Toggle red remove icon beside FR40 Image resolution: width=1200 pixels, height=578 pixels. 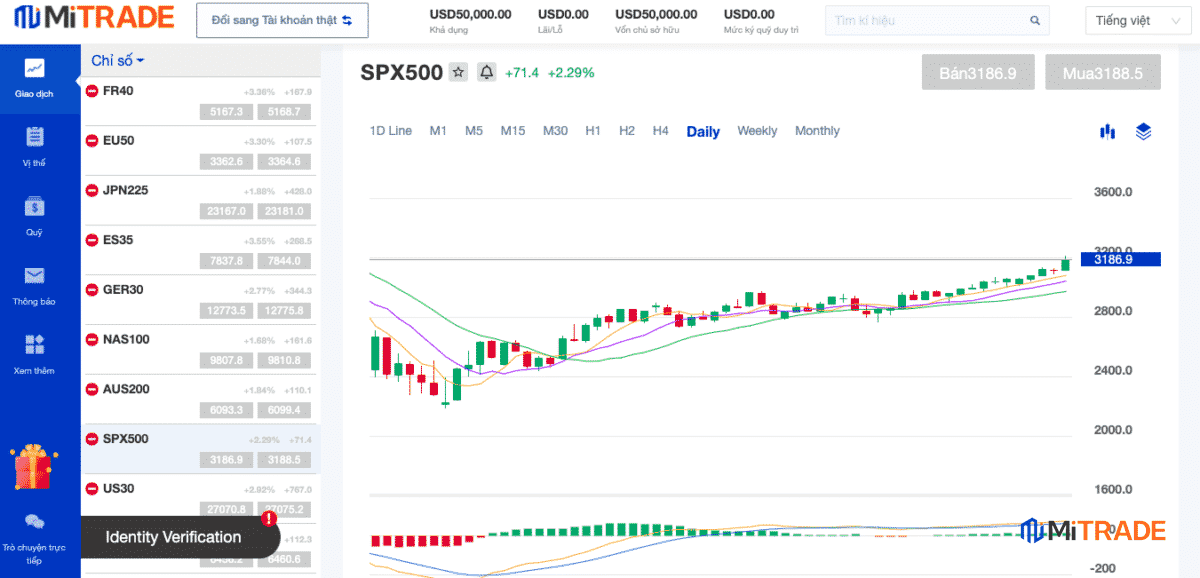92,91
